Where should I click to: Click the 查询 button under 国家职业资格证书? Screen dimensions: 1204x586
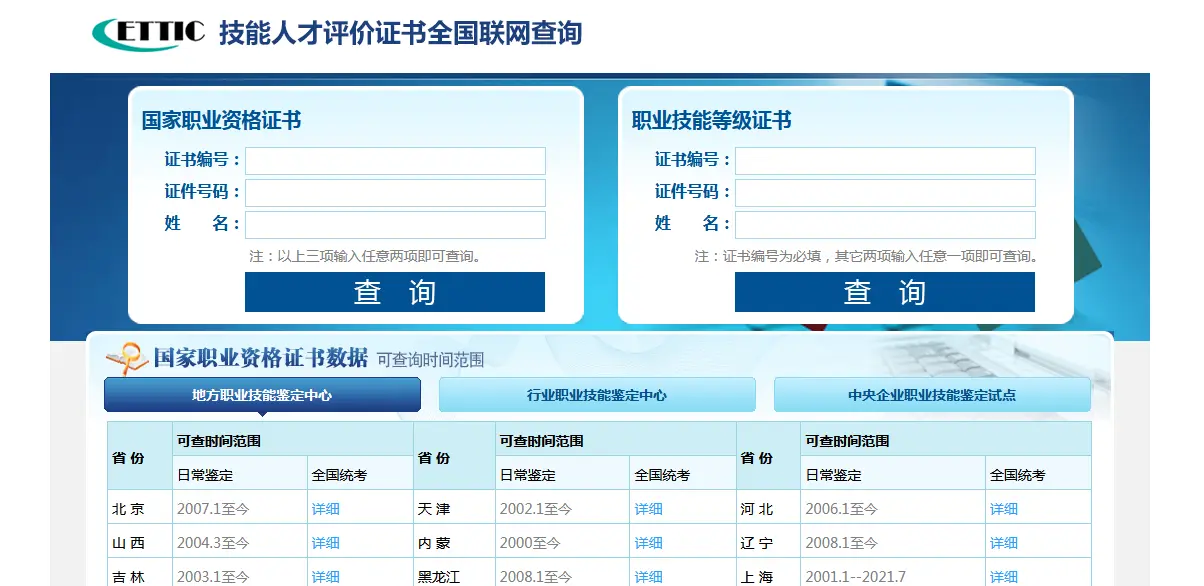394,291
